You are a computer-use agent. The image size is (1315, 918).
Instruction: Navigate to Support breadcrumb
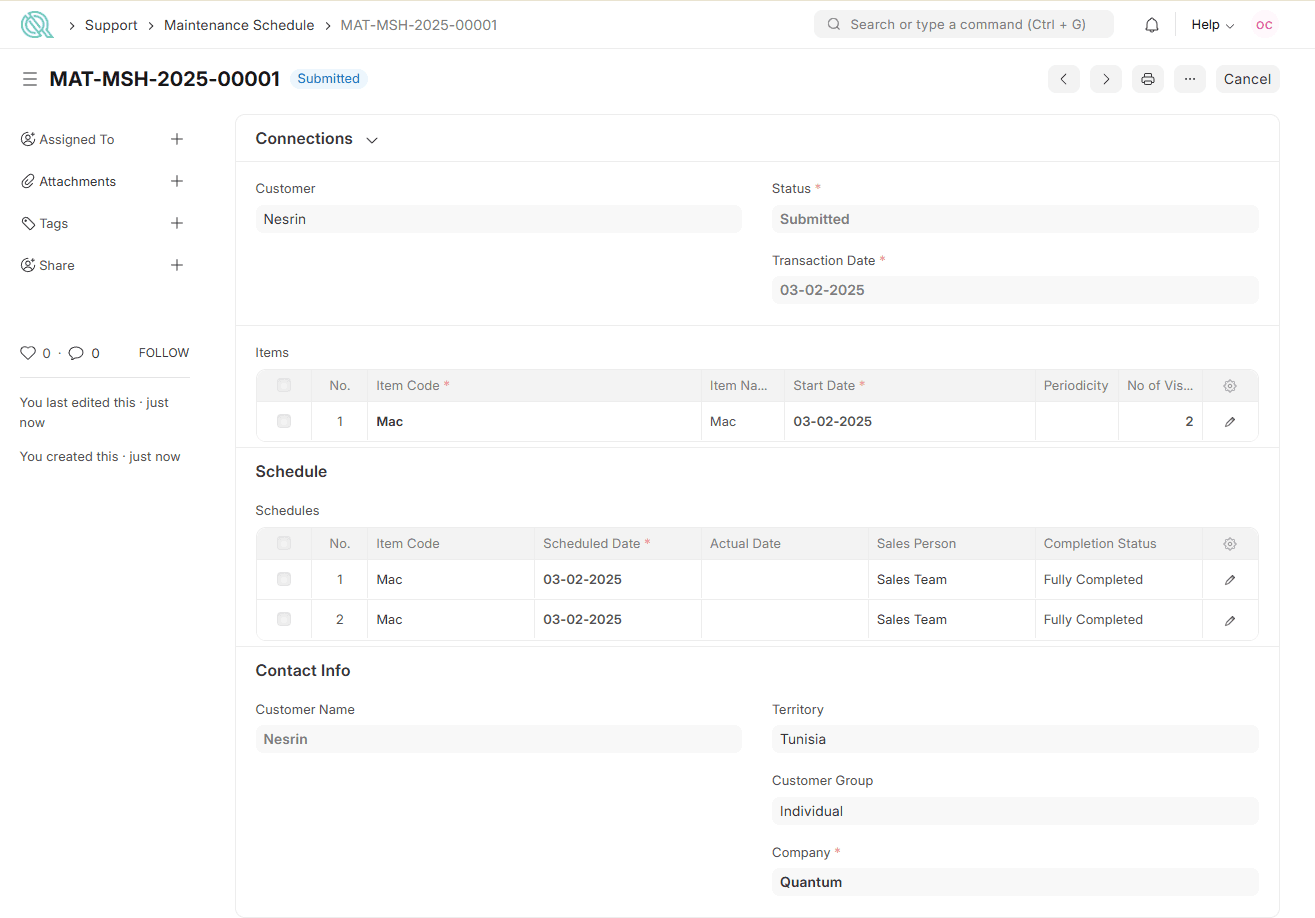[111, 25]
